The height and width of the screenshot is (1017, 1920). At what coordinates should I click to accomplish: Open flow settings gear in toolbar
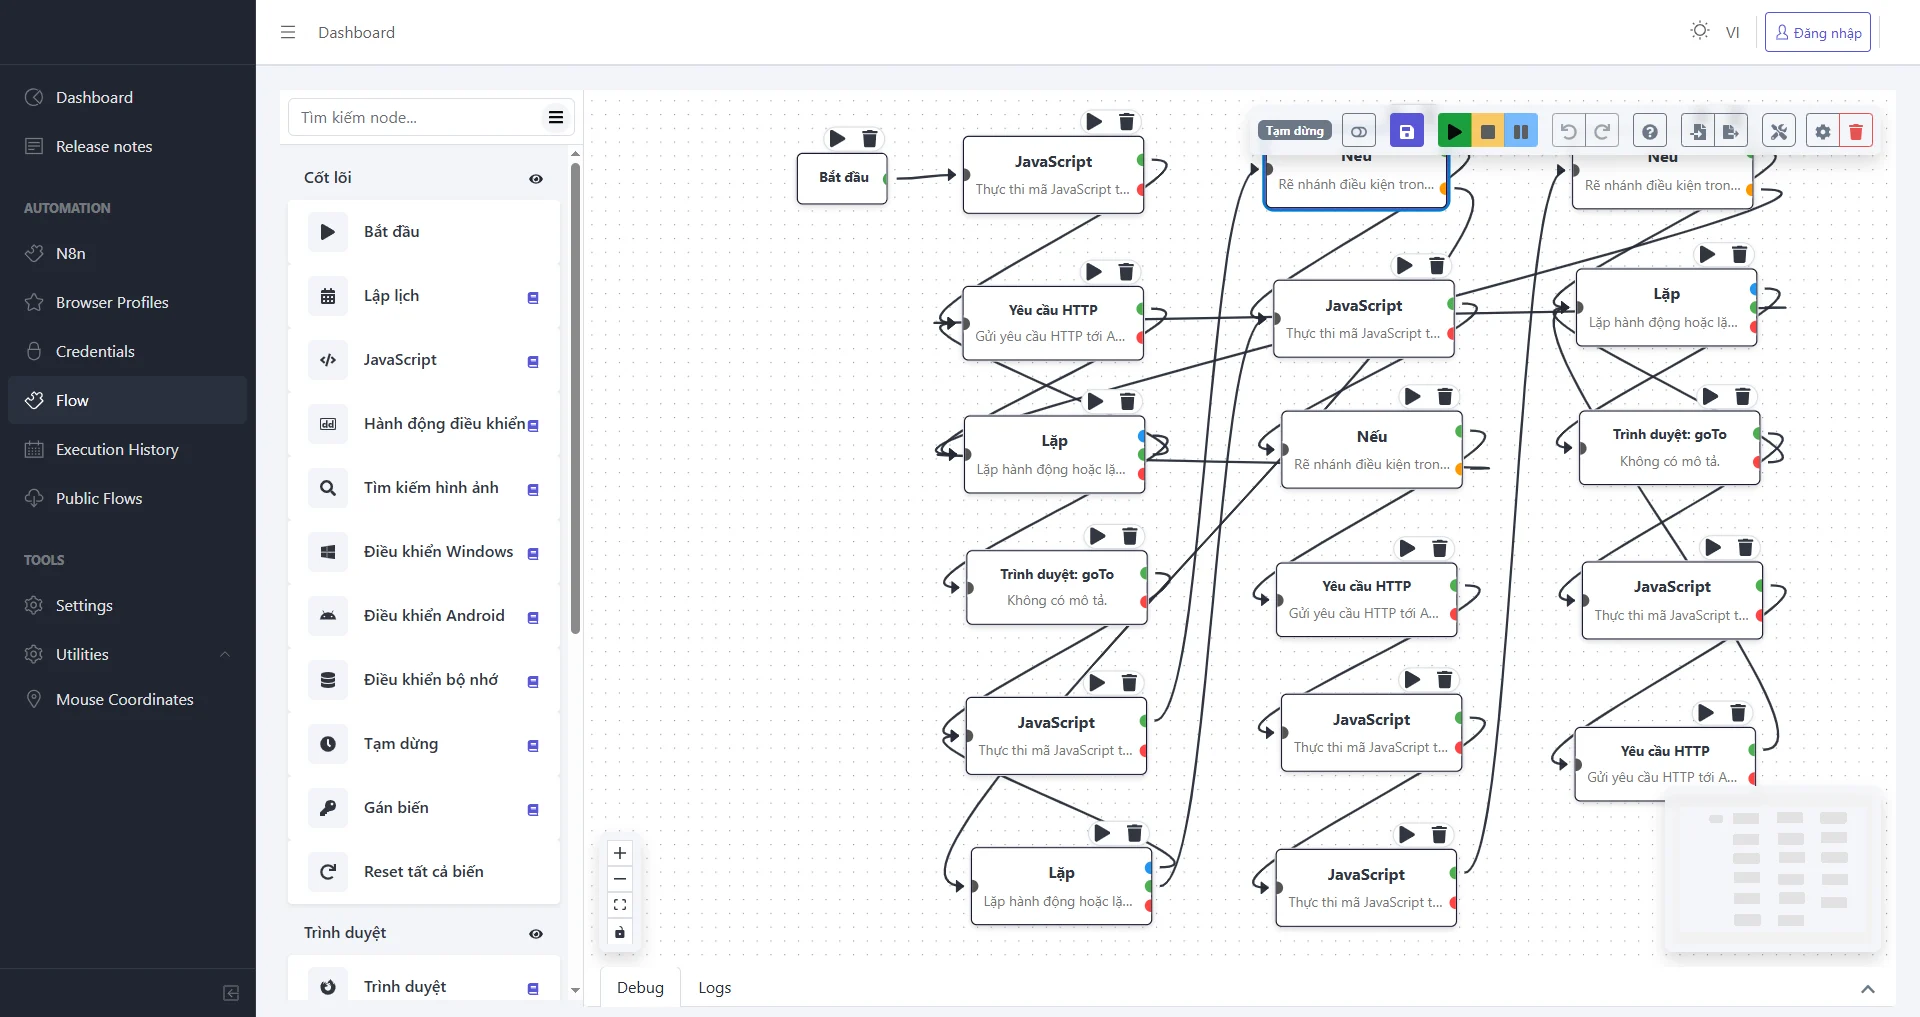pos(1823,131)
